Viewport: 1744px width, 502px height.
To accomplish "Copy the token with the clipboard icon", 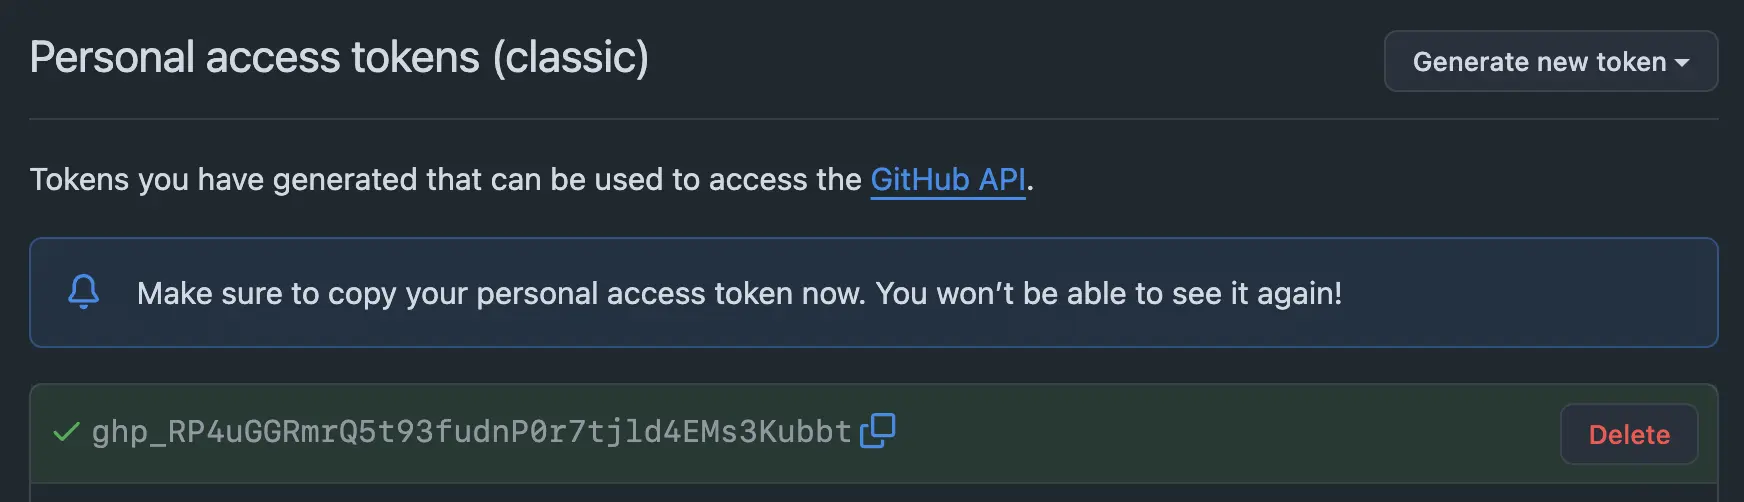I will tap(878, 431).
